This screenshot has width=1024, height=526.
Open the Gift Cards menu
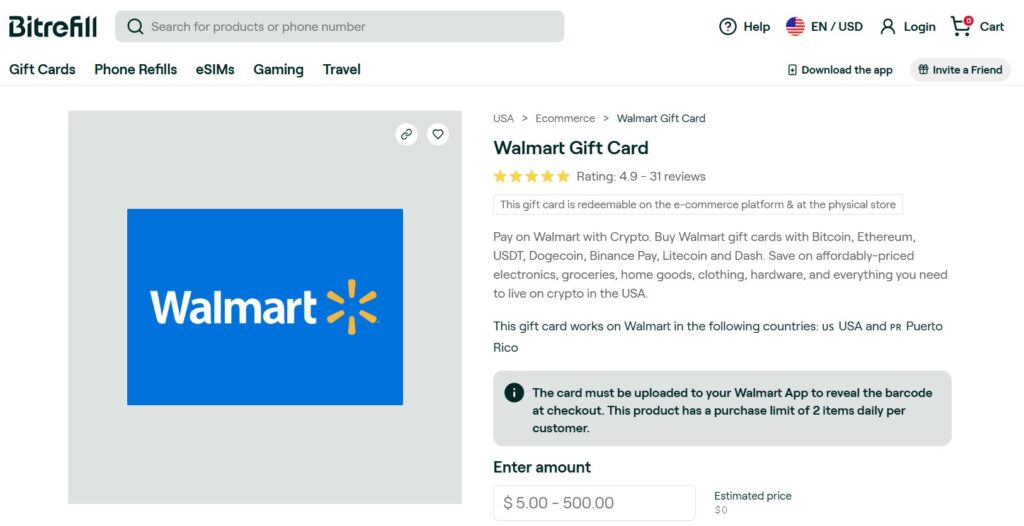point(42,69)
